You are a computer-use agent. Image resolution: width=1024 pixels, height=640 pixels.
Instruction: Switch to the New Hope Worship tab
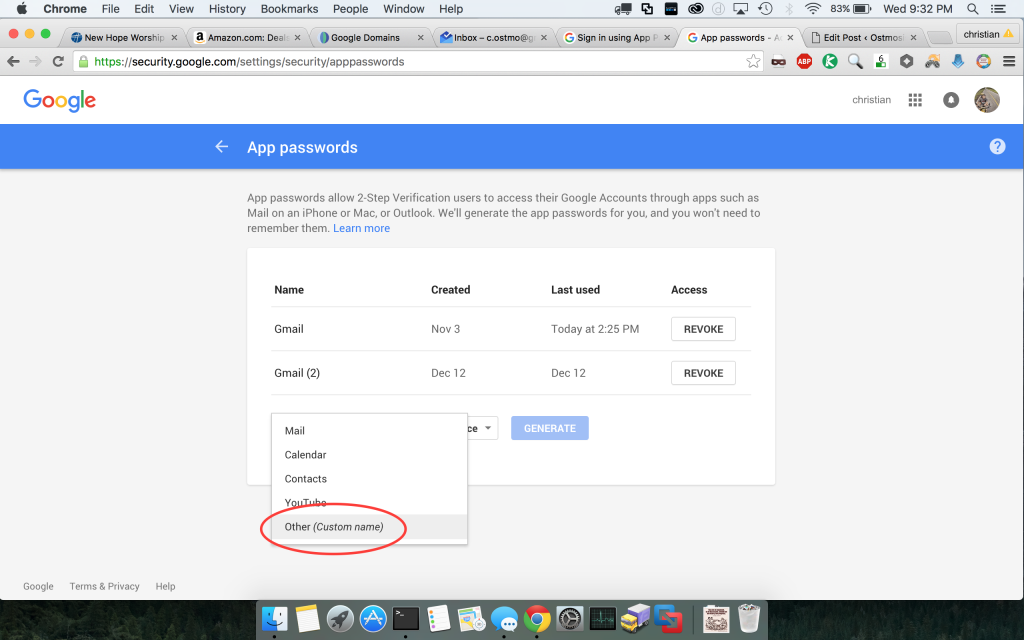tap(123, 38)
